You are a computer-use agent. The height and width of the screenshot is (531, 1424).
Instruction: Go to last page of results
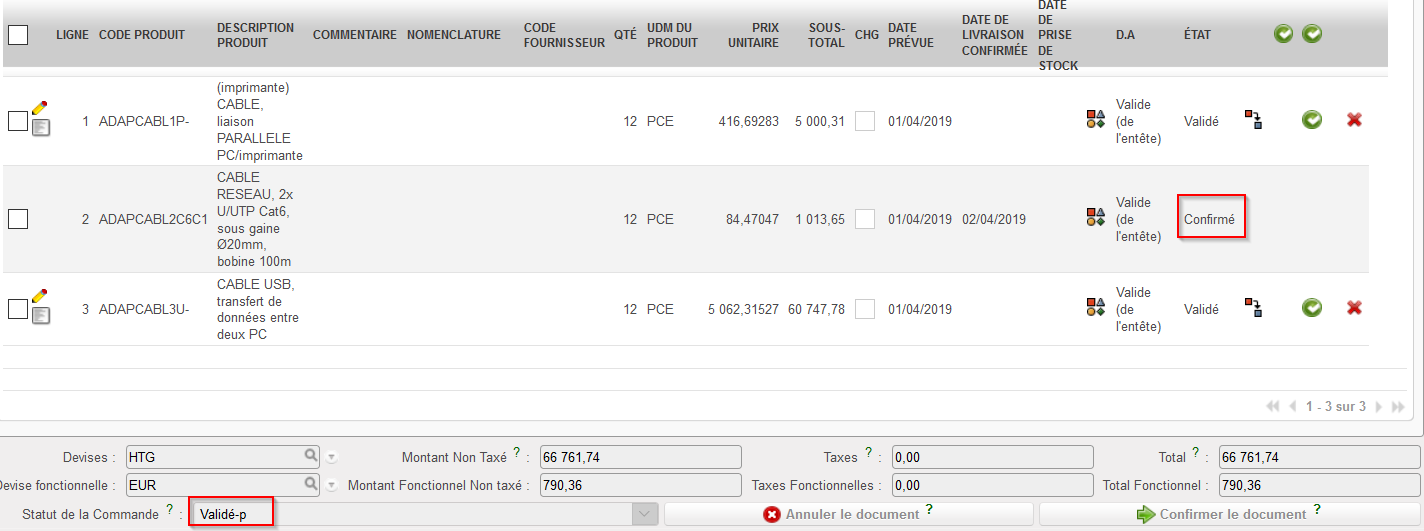tap(1399, 407)
